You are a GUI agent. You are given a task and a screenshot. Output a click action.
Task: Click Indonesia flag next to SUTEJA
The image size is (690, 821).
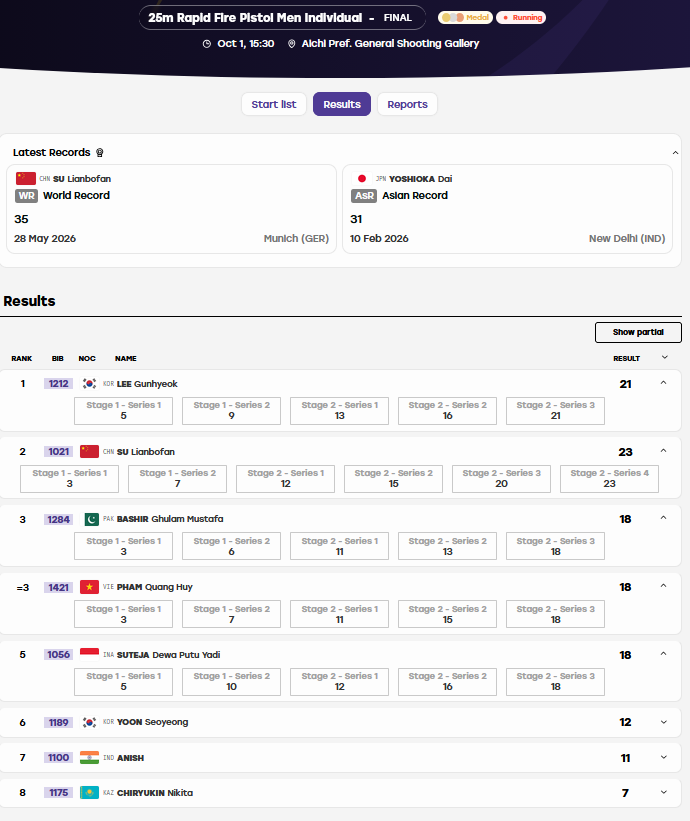click(89, 653)
